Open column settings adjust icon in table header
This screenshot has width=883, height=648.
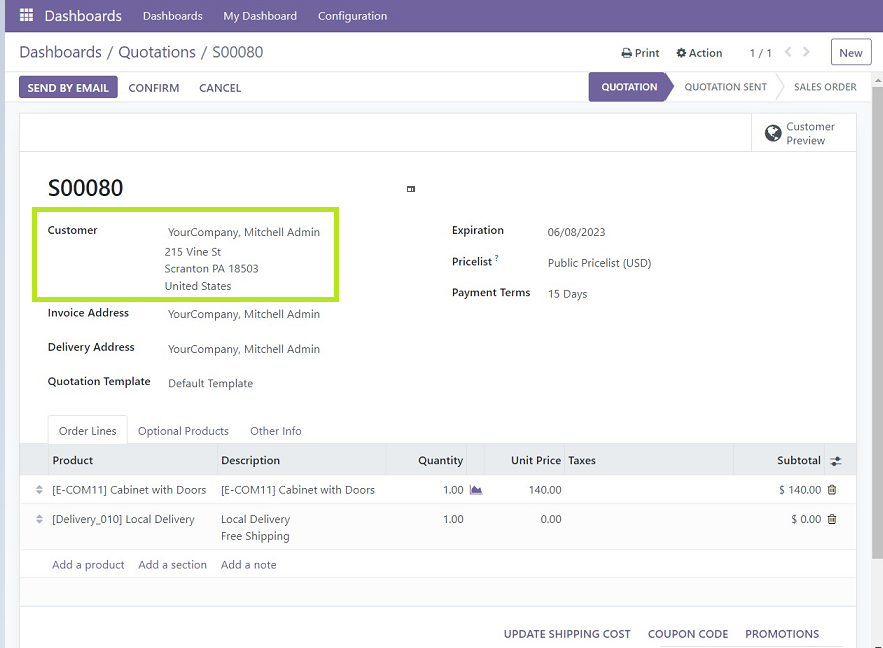[x=836, y=461]
